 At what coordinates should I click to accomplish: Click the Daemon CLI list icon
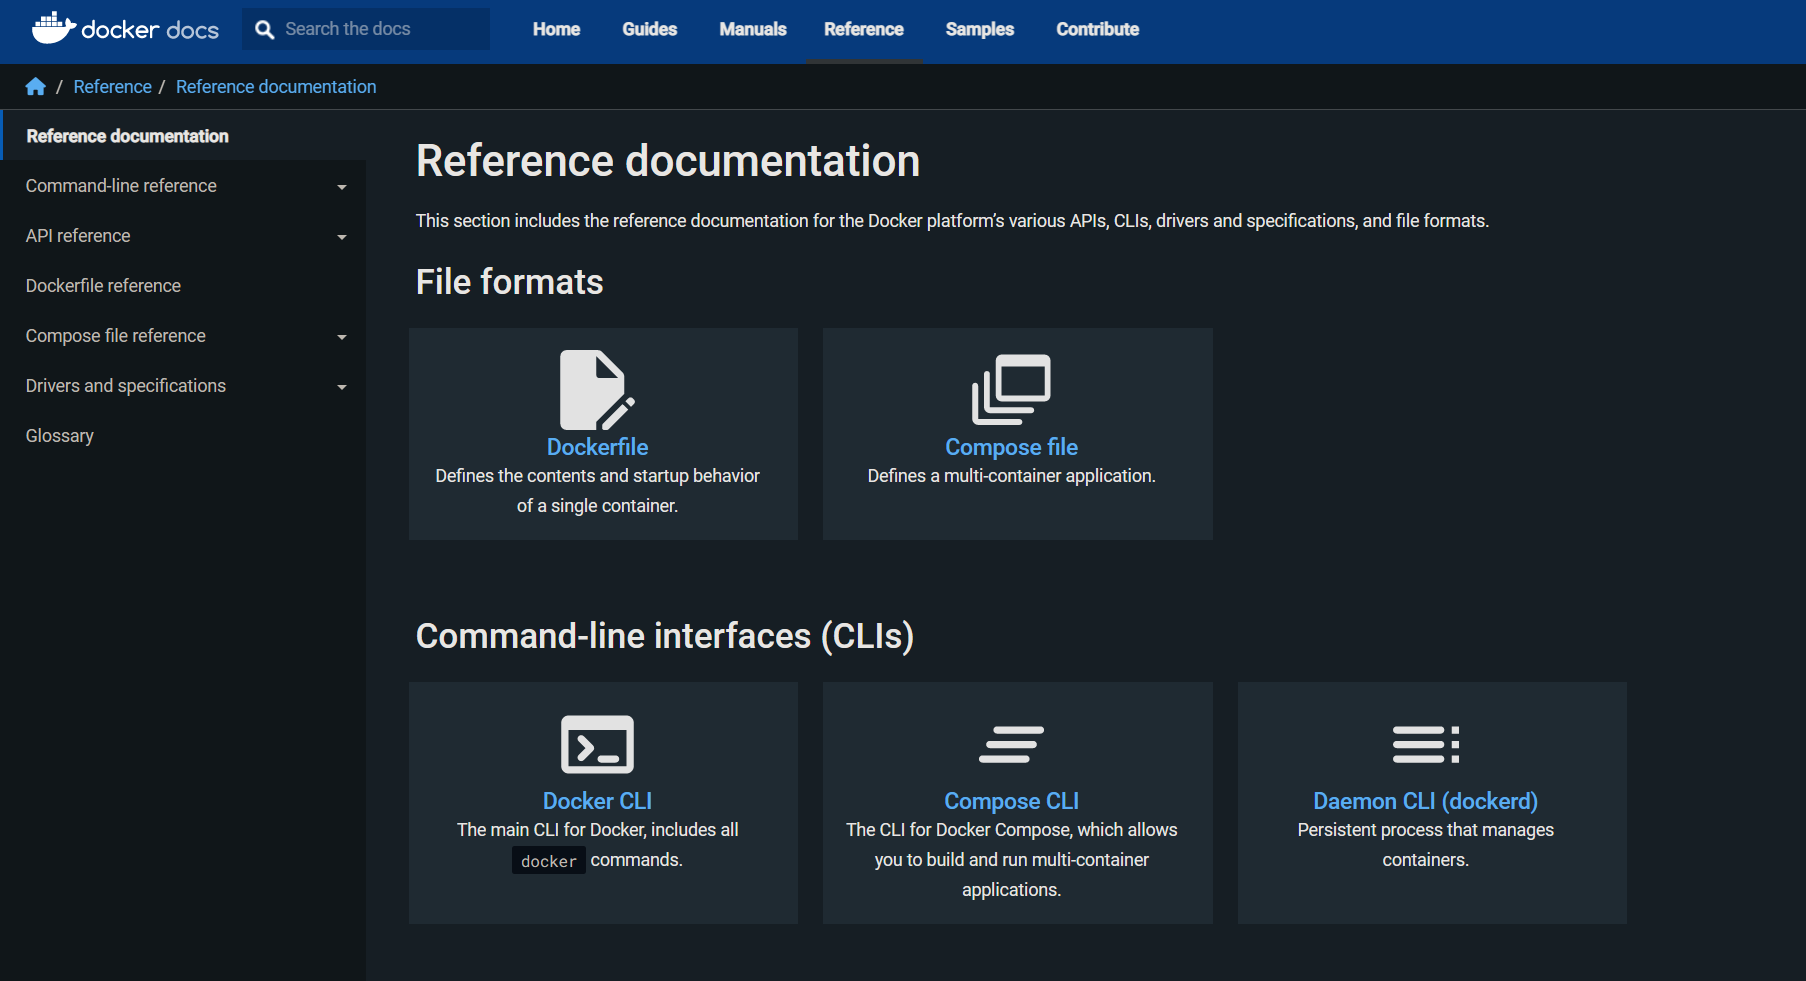point(1425,744)
